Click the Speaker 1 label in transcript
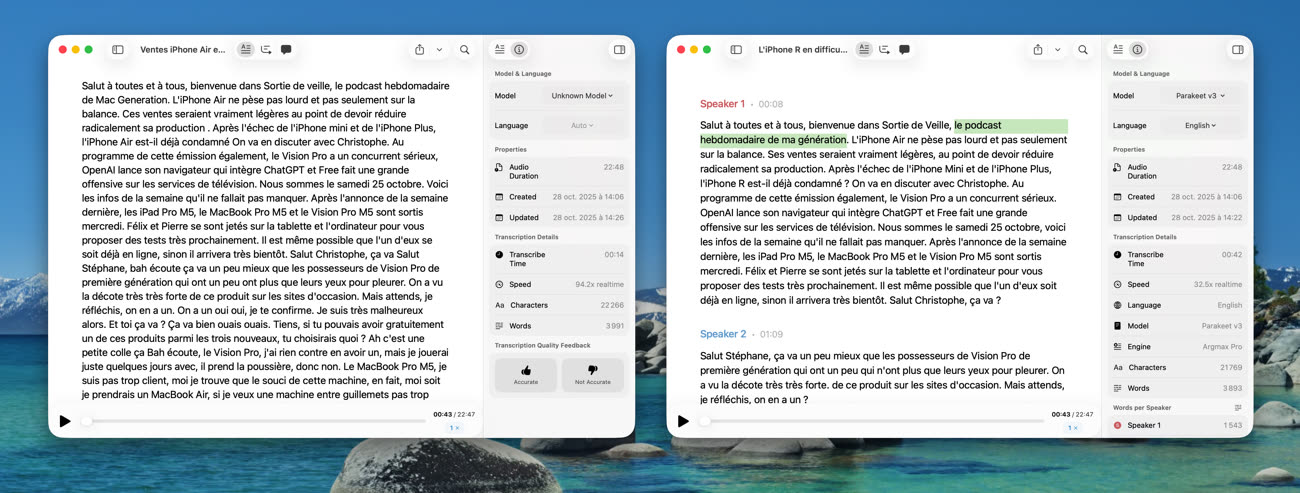Image resolution: width=1300 pixels, height=493 pixels. point(722,104)
